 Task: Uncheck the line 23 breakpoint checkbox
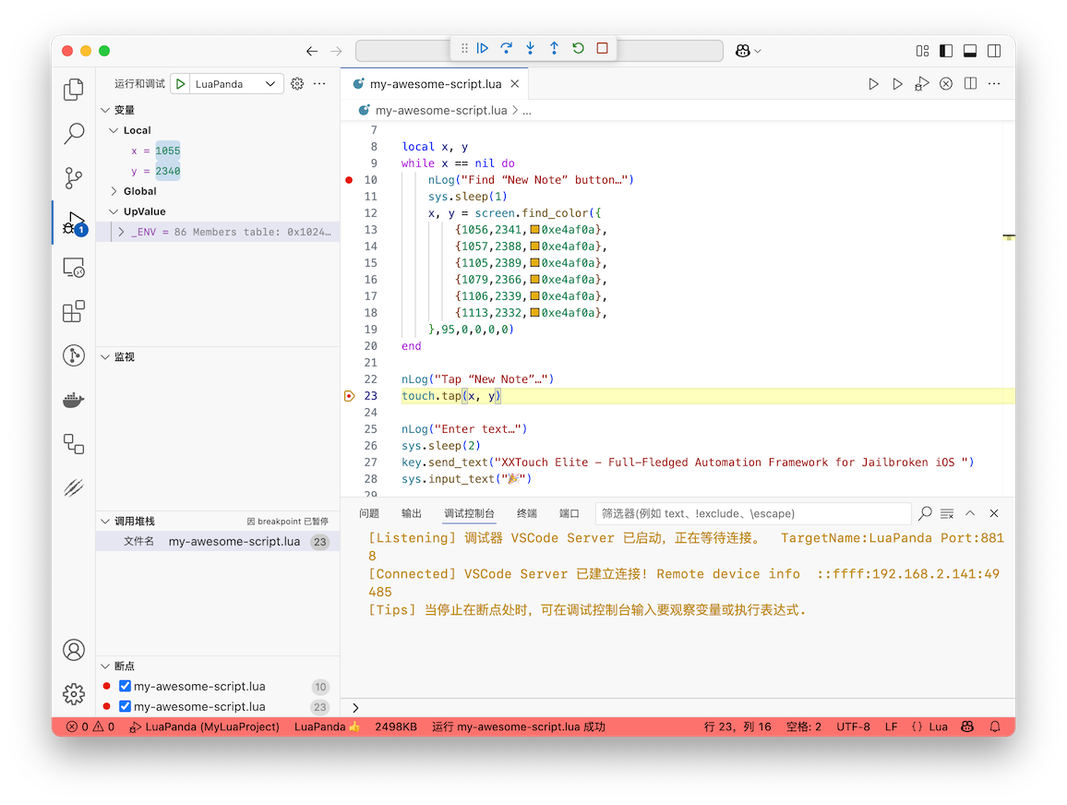tap(125, 706)
